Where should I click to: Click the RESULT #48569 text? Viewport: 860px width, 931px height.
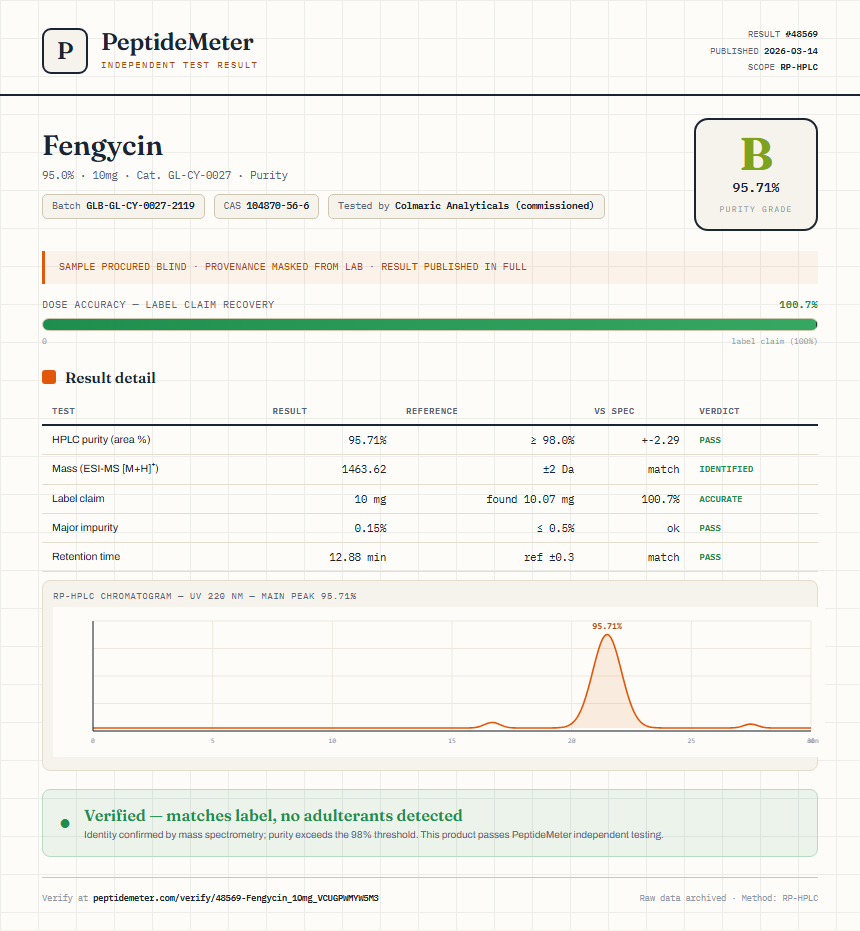click(x=783, y=34)
